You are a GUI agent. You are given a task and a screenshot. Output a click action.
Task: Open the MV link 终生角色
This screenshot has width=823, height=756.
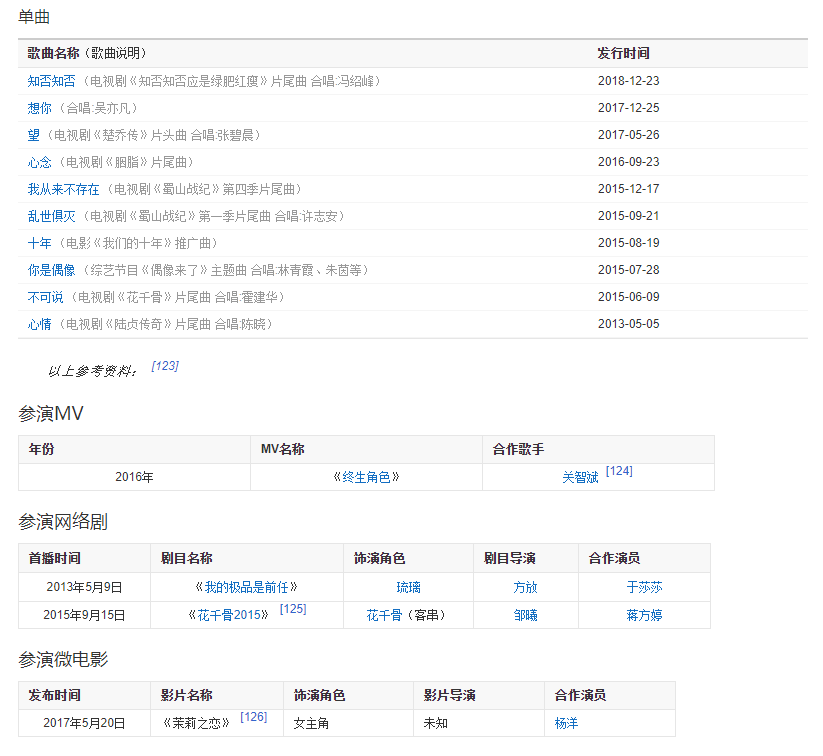(x=366, y=478)
